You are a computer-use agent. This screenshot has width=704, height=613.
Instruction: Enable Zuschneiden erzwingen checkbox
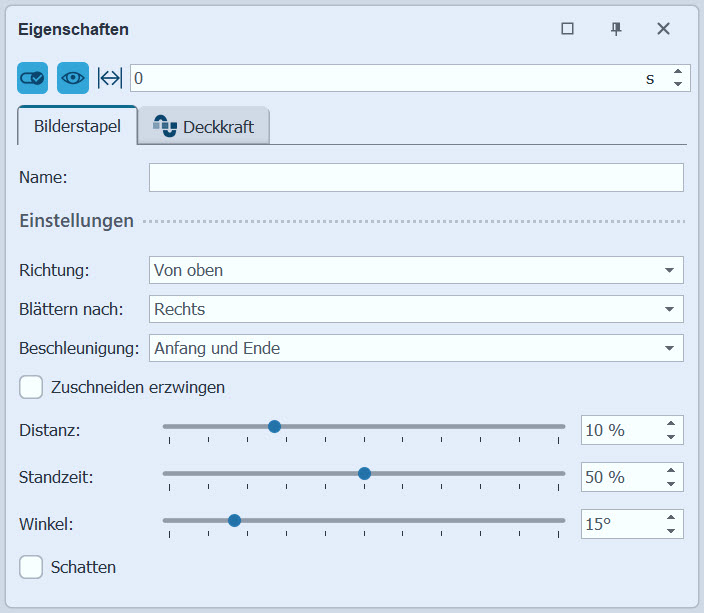point(31,387)
